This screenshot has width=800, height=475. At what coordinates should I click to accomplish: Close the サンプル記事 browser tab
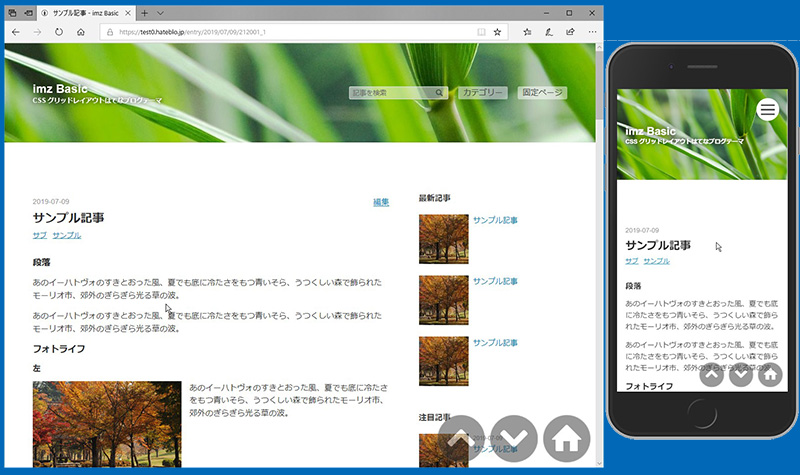coord(128,13)
